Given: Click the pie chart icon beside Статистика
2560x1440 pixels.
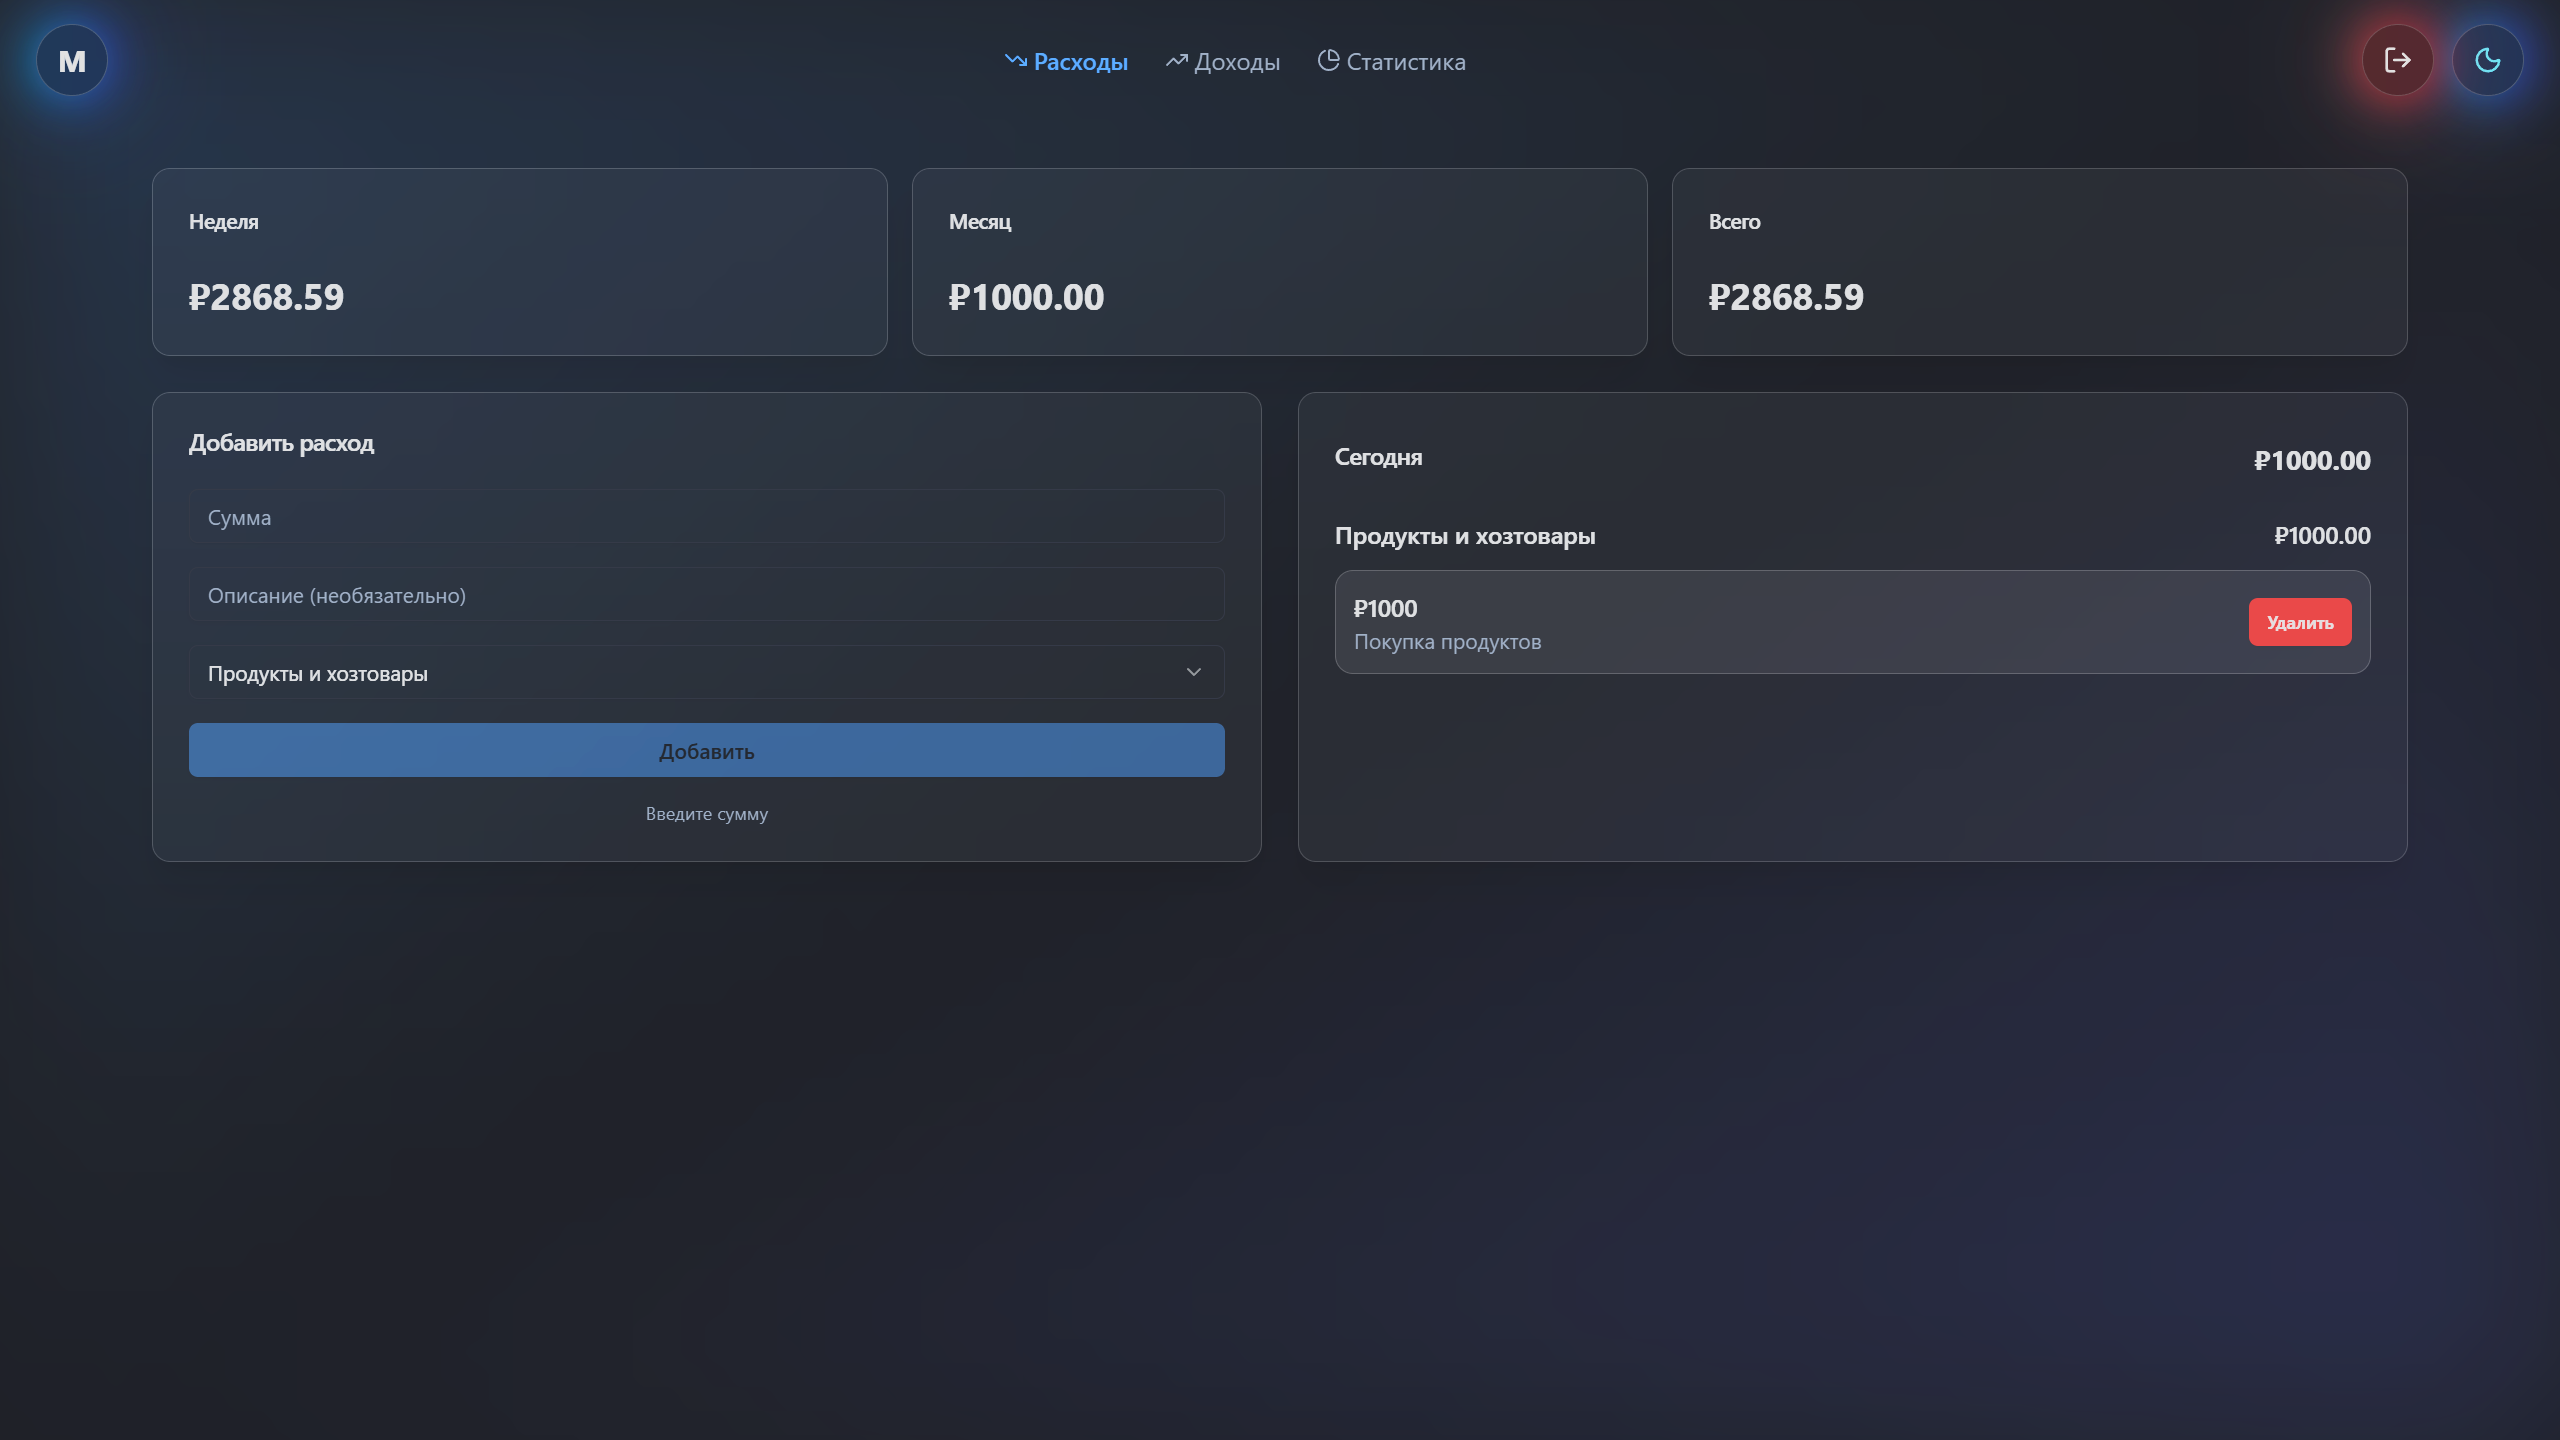Looking at the screenshot, I should (x=1328, y=60).
